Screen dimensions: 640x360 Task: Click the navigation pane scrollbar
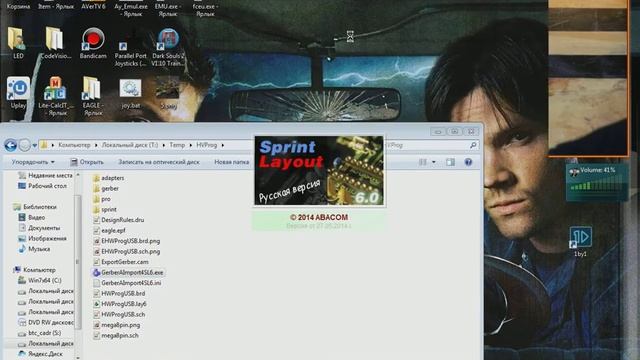tap(77, 261)
